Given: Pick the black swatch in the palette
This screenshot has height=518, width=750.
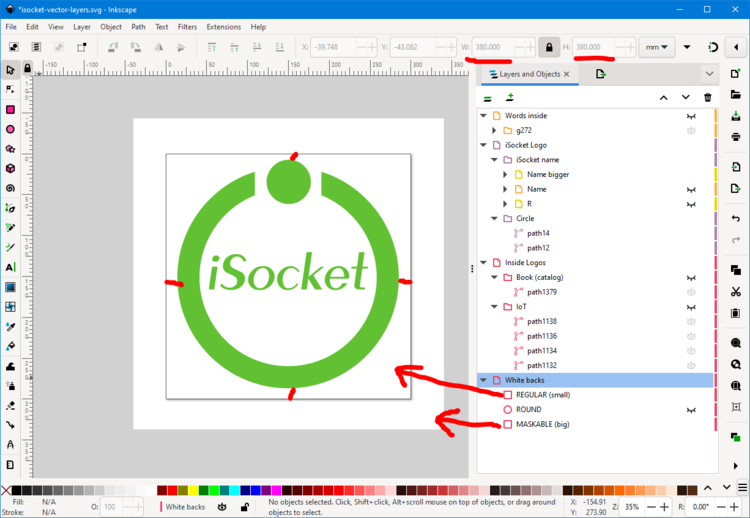Looking at the screenshot, I should [16, 490].
